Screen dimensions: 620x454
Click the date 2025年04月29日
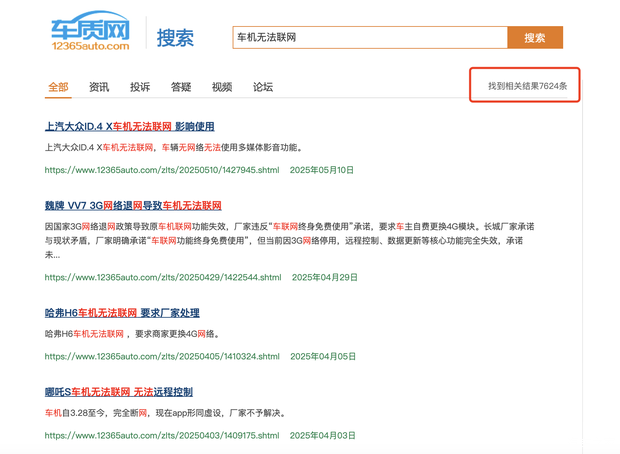point(325,278)
